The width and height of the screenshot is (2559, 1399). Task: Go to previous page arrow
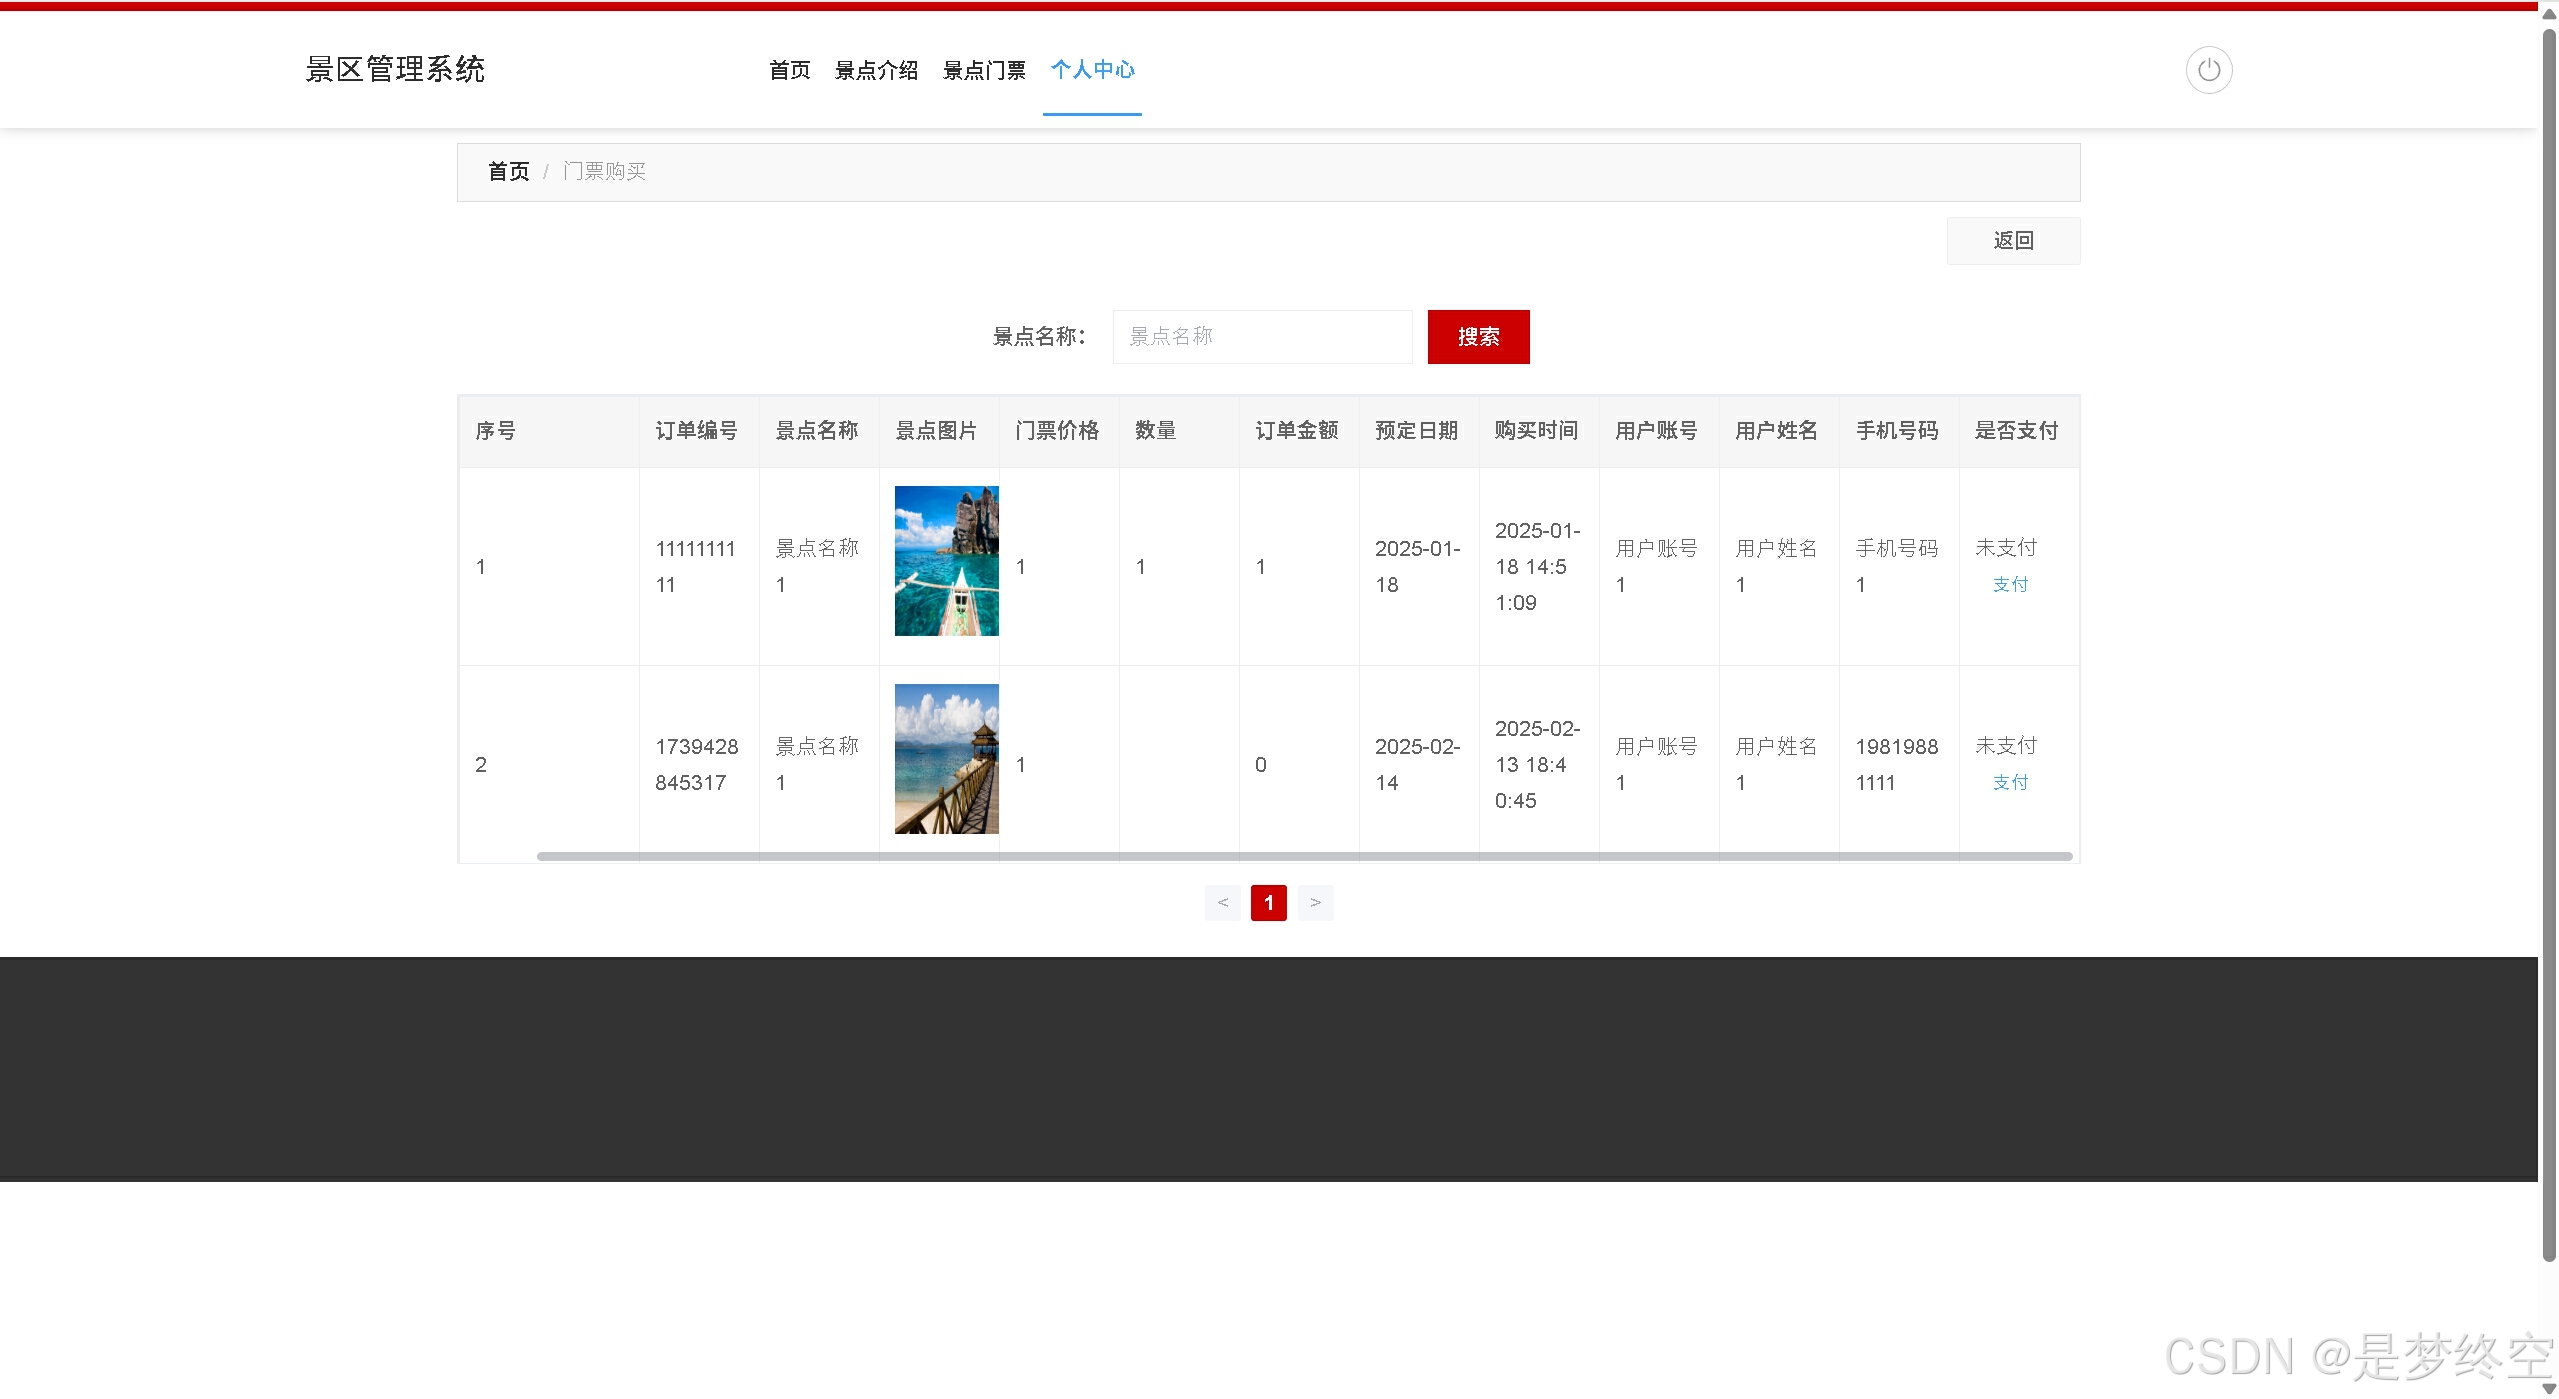pos(1222,903)
